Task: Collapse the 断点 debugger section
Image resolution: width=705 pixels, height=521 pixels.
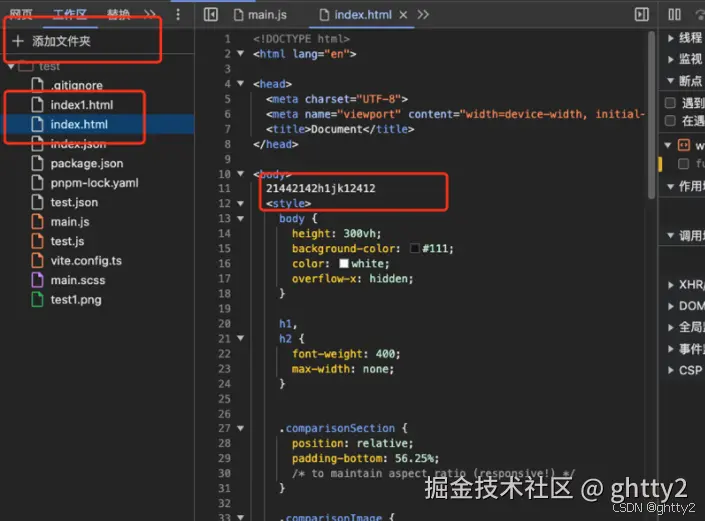Action: [670, 80]
